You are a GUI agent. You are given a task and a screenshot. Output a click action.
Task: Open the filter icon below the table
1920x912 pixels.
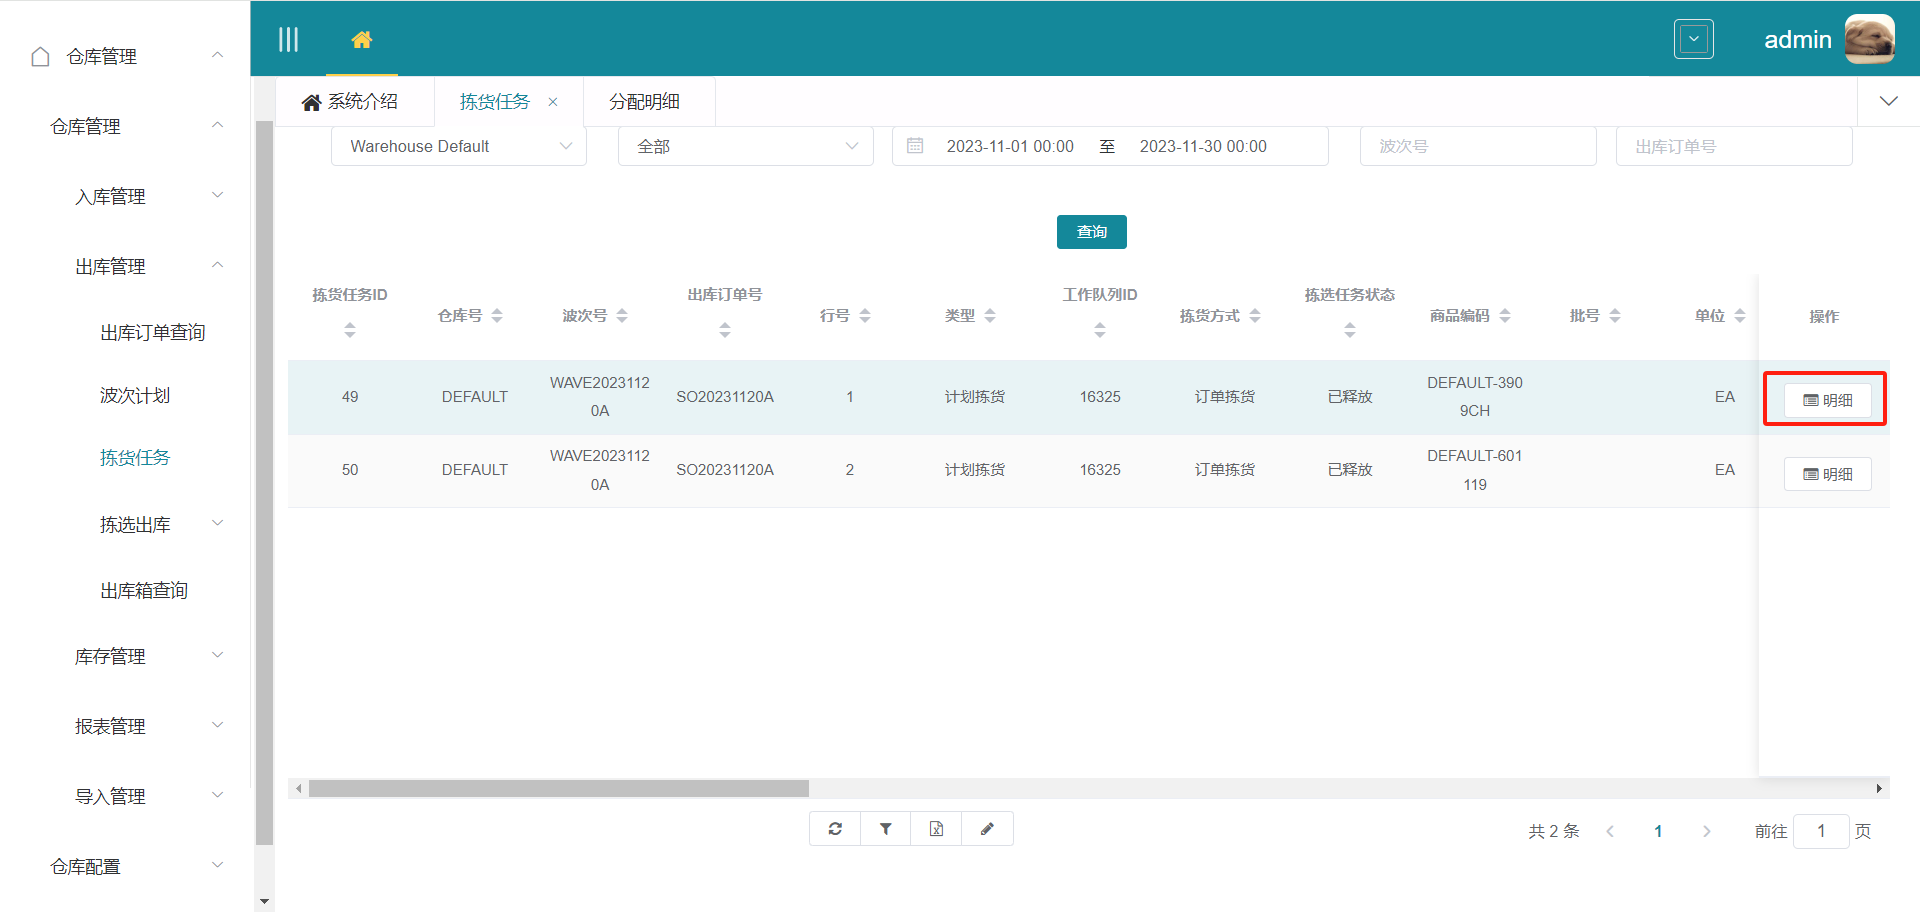click(885, 828)
